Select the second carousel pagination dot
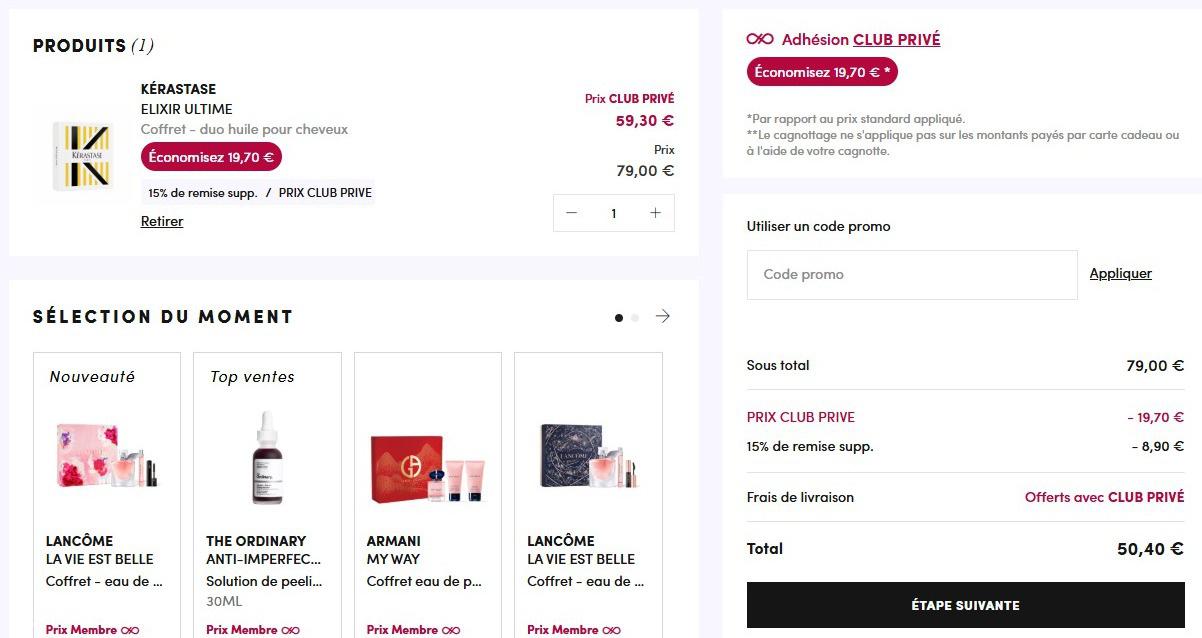Screen dimensions: 1202x638 coord(635,318)
